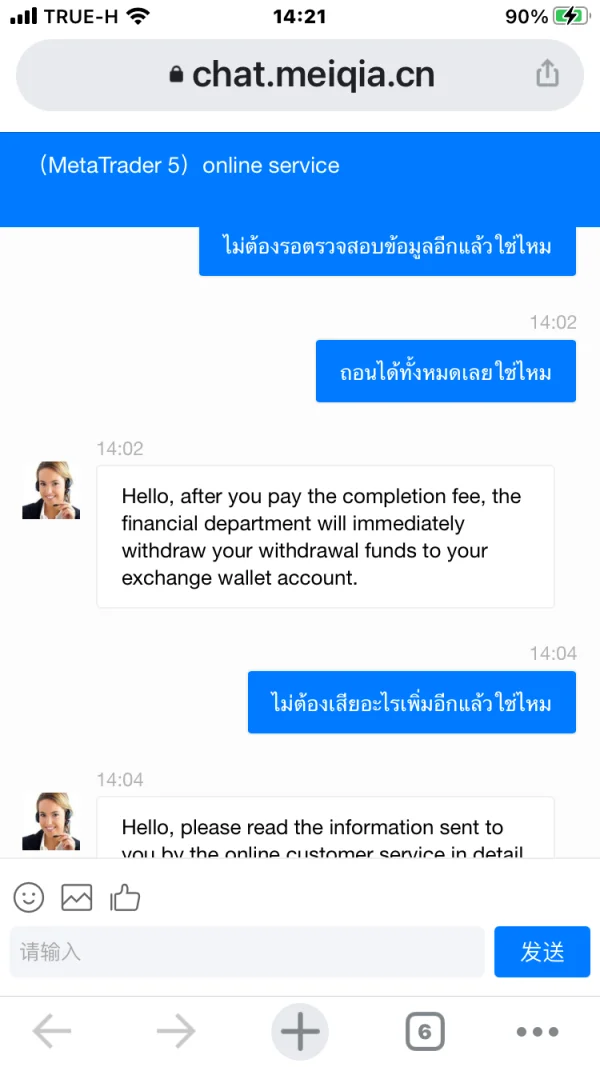Tap the thumbs-up rating icon

(x=125, y=897)
